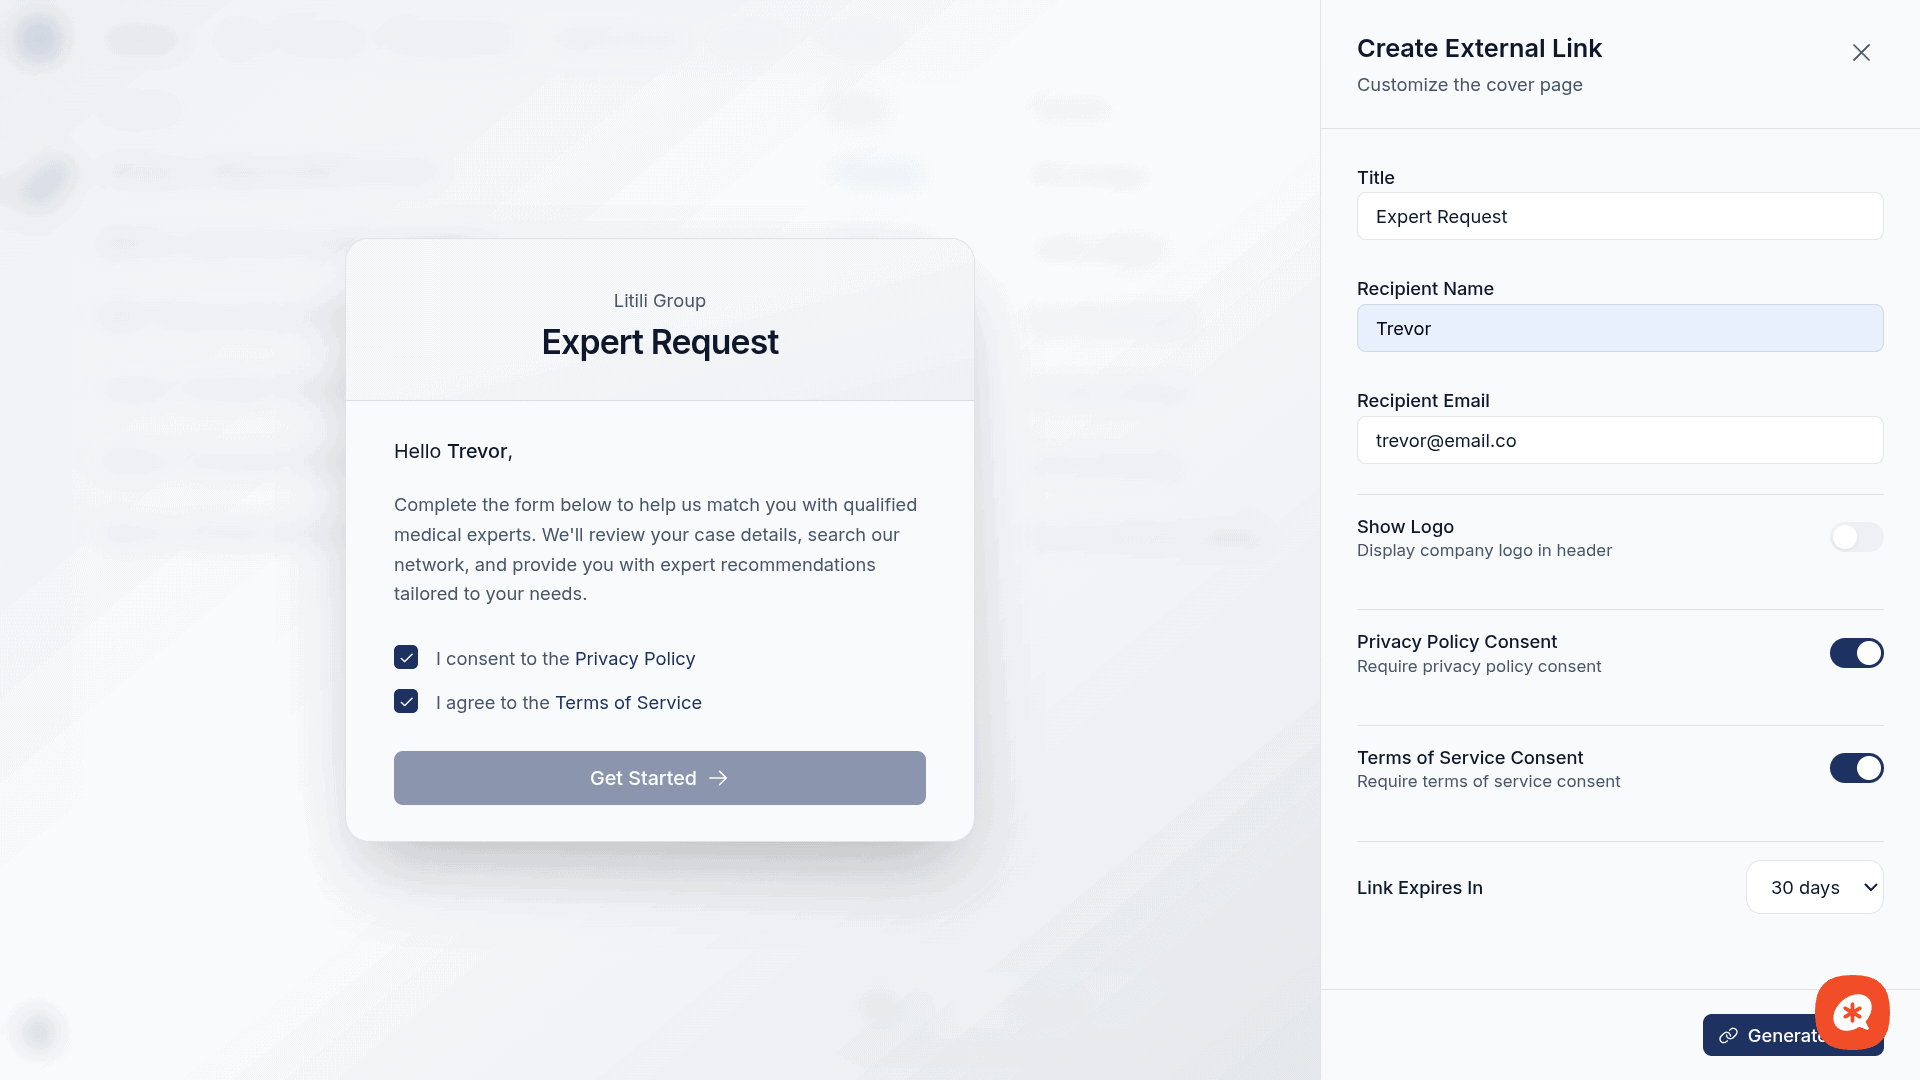Click the link icon on Generate button
Viewport: 1920px width, 1080px height.
click(1728, 1036)
